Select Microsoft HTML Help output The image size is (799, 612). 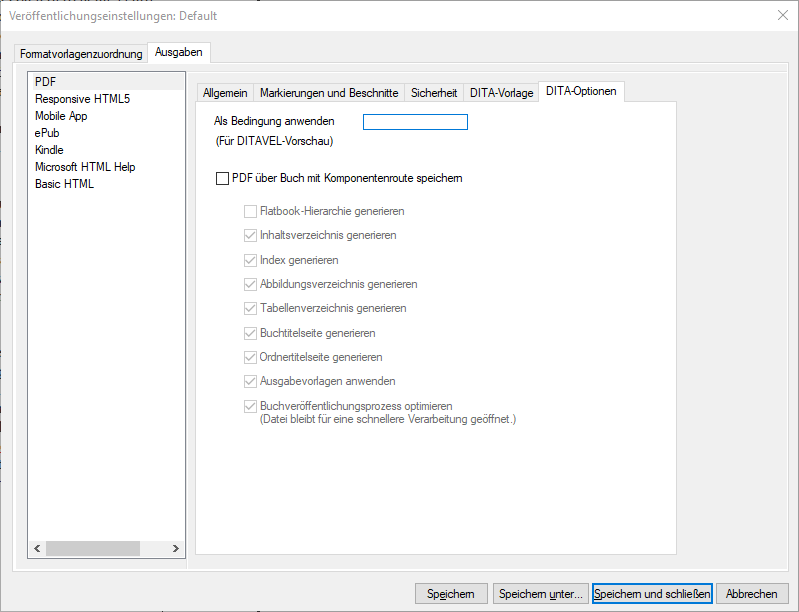coord(85,167)
